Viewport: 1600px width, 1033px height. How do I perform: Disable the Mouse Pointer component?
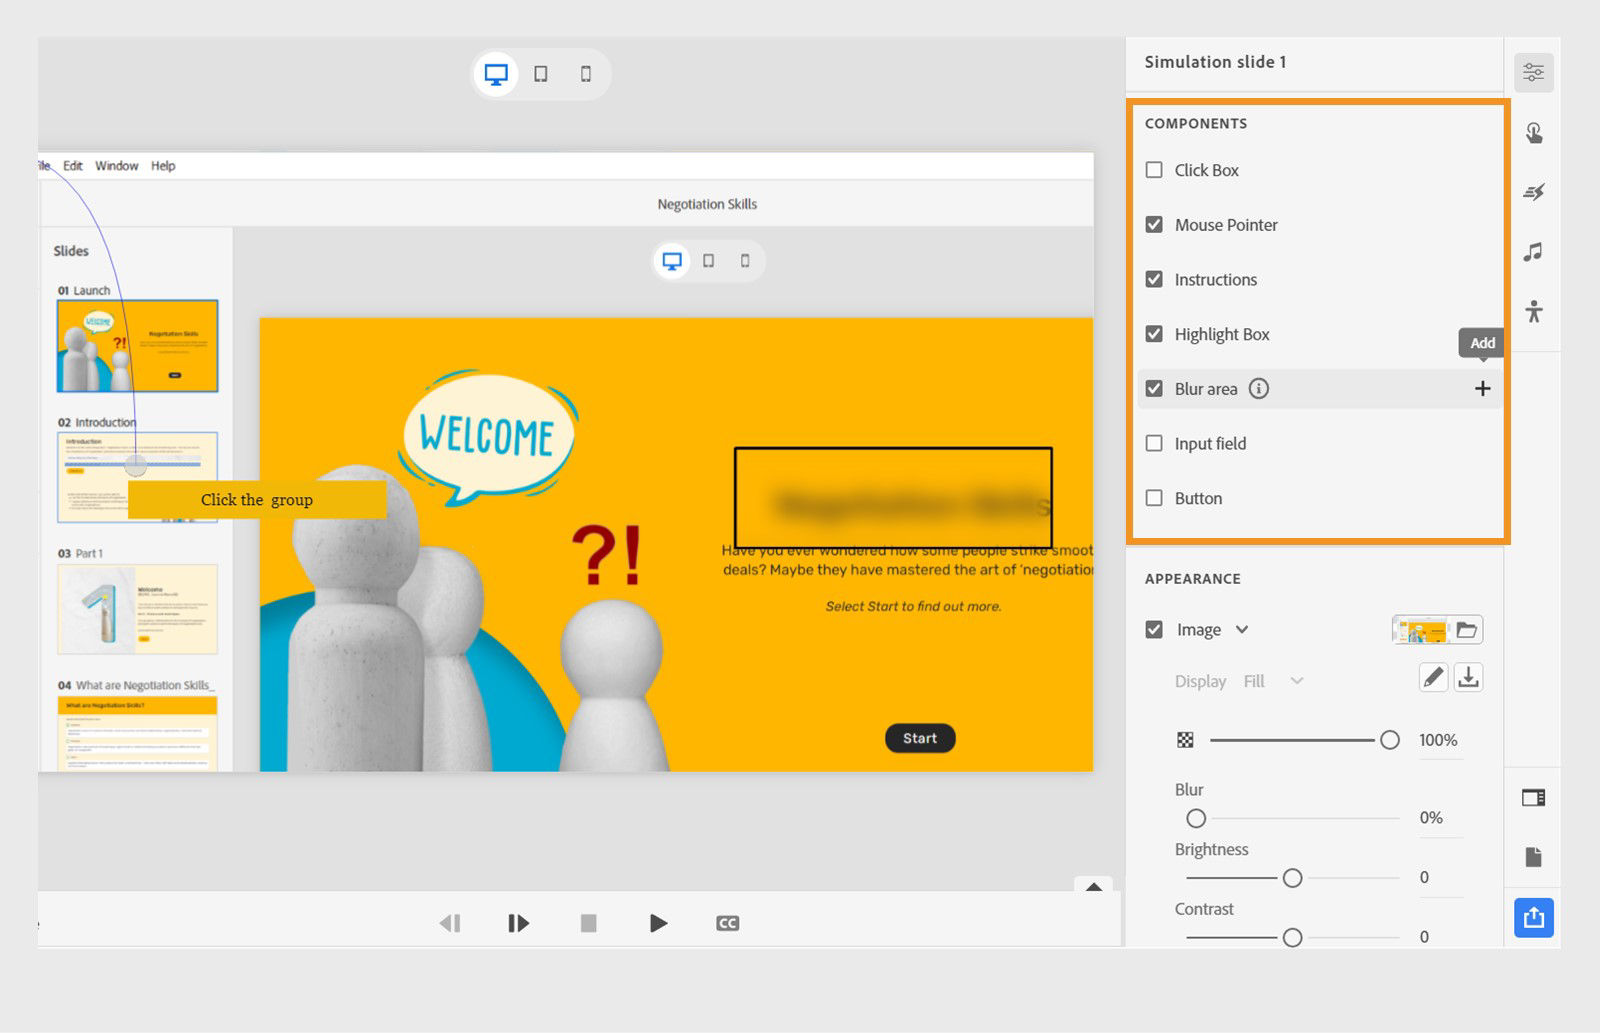pos(1154,225)
